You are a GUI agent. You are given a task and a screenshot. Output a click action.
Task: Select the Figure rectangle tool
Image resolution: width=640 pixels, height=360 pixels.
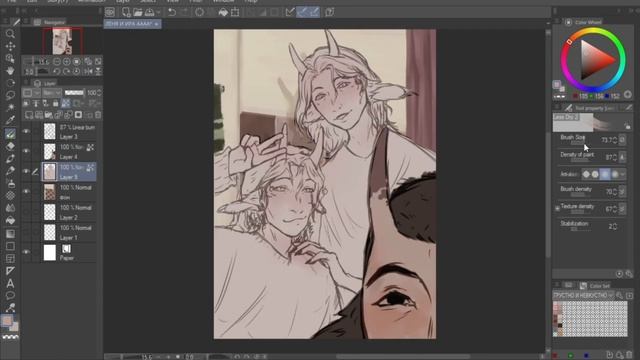(10, 246)
